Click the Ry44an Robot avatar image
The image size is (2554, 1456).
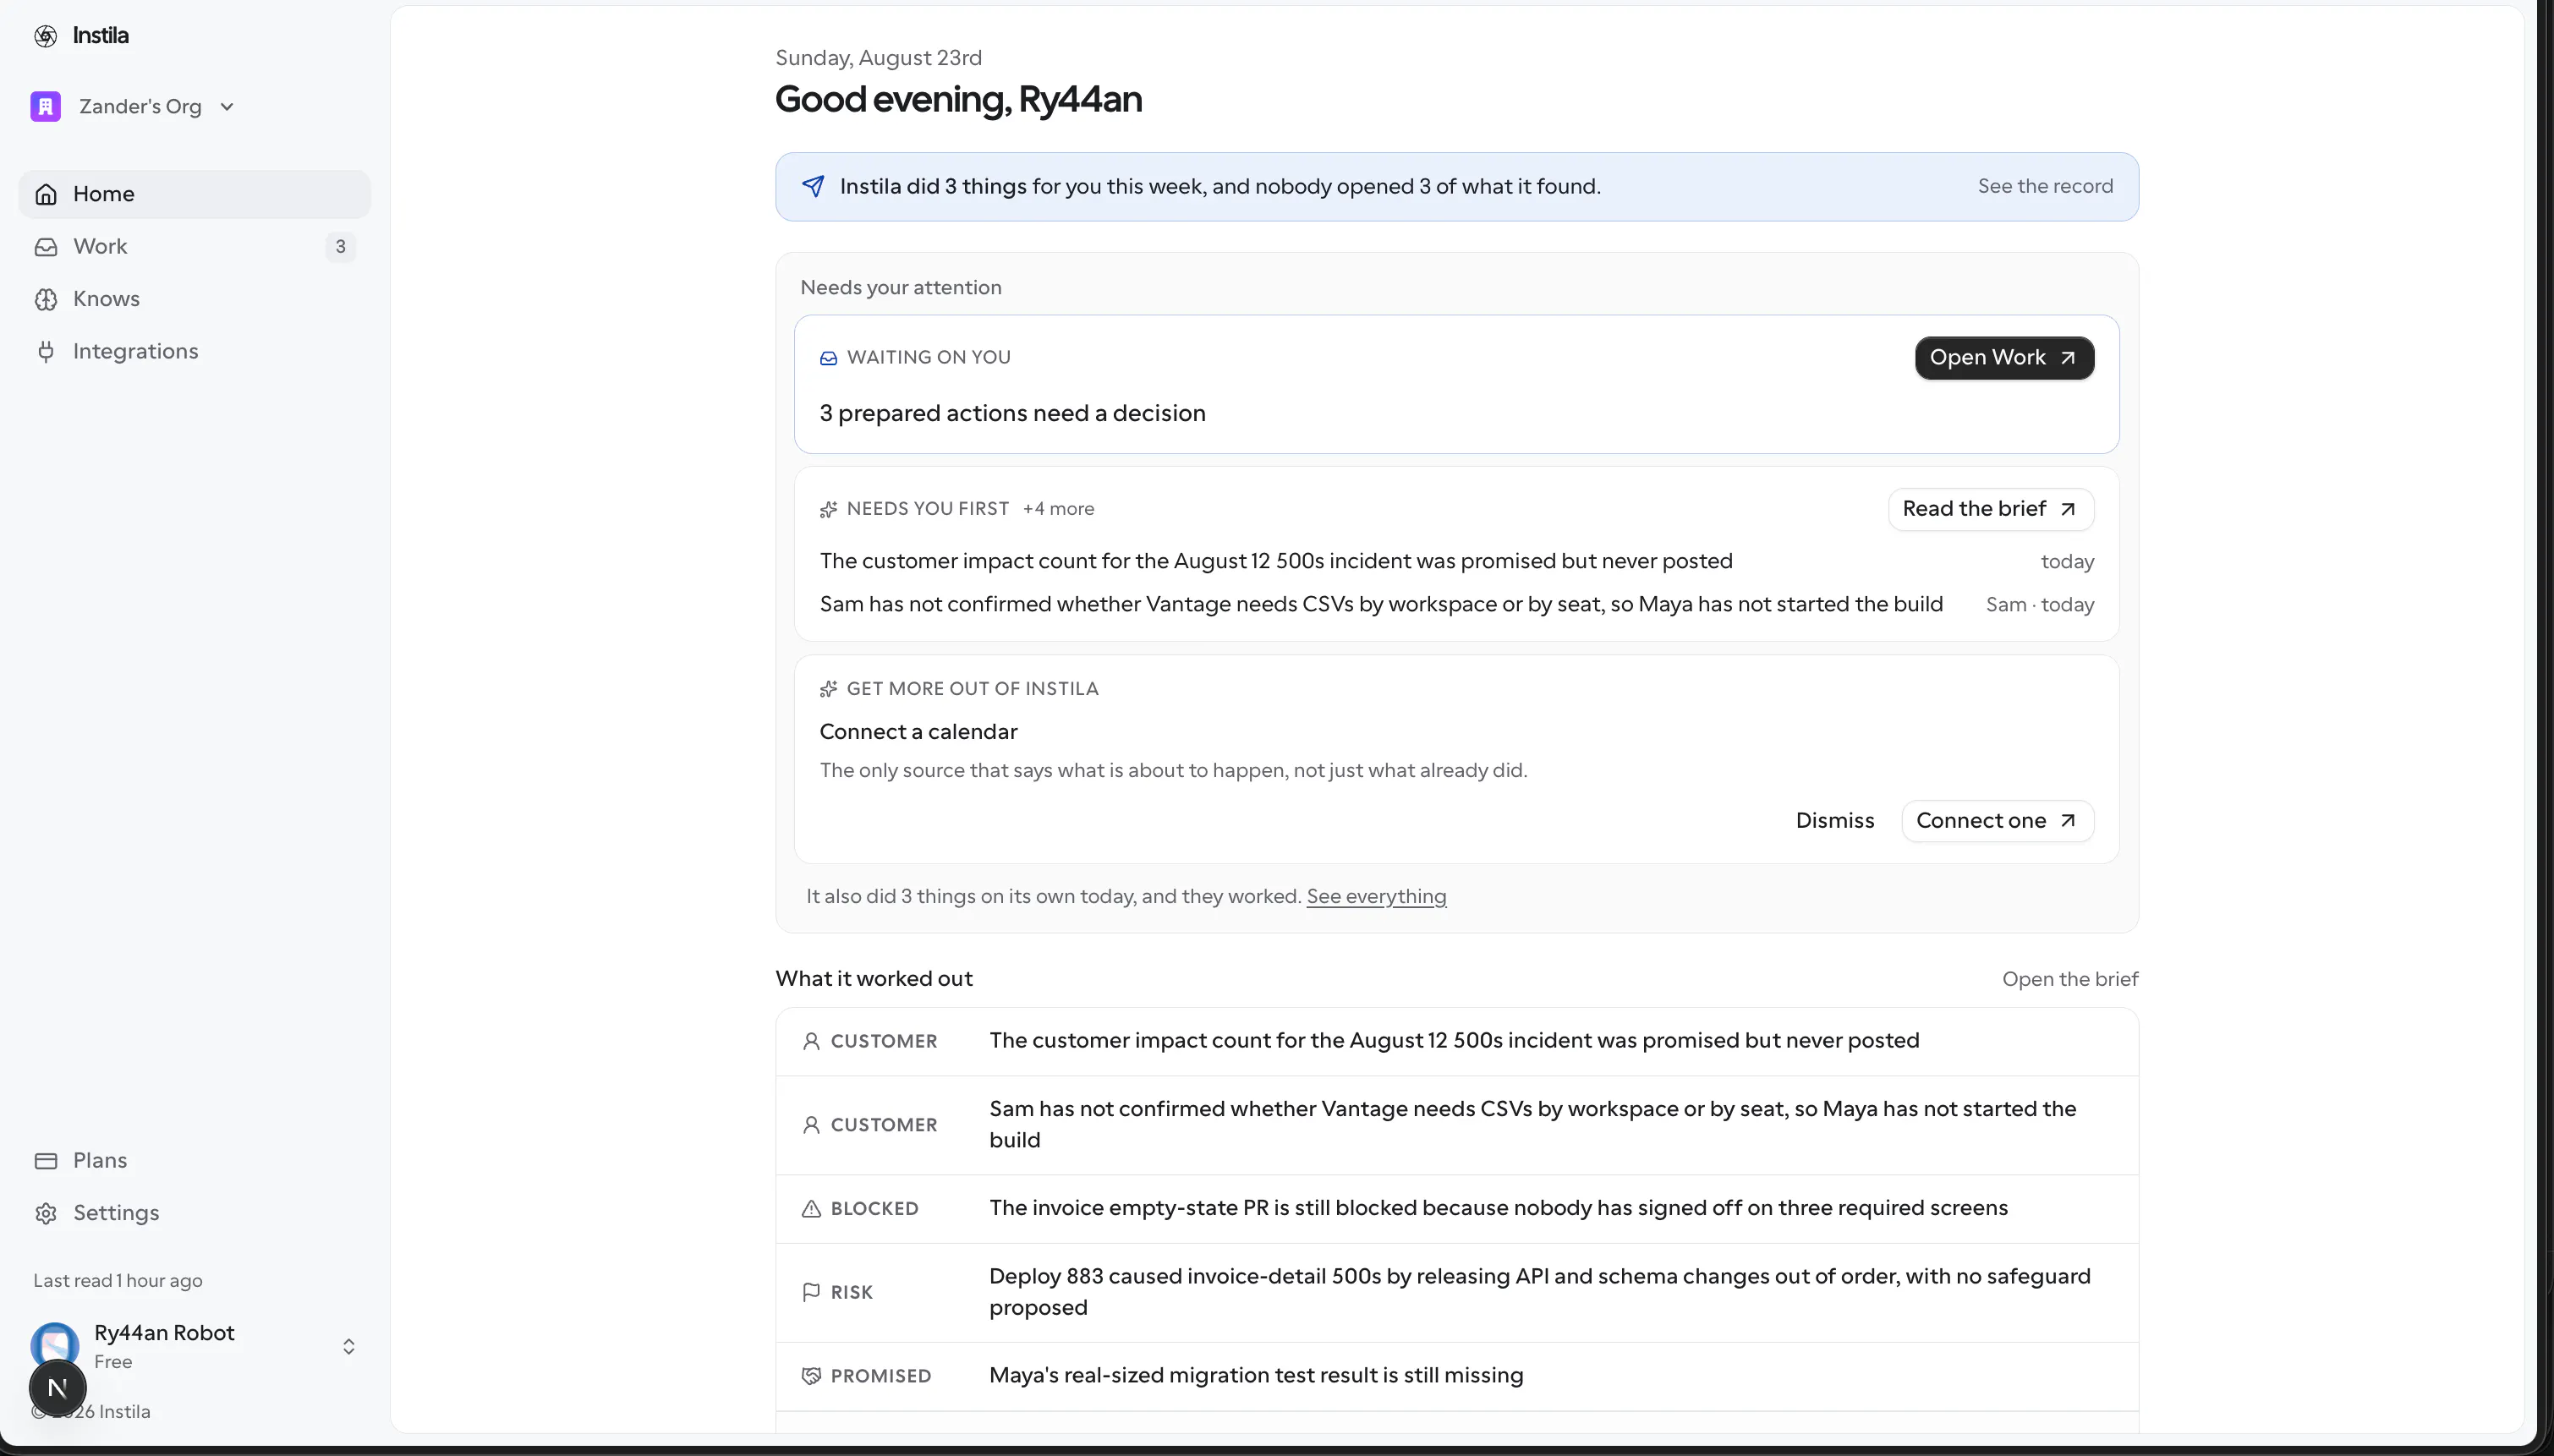pos(55,1342)
